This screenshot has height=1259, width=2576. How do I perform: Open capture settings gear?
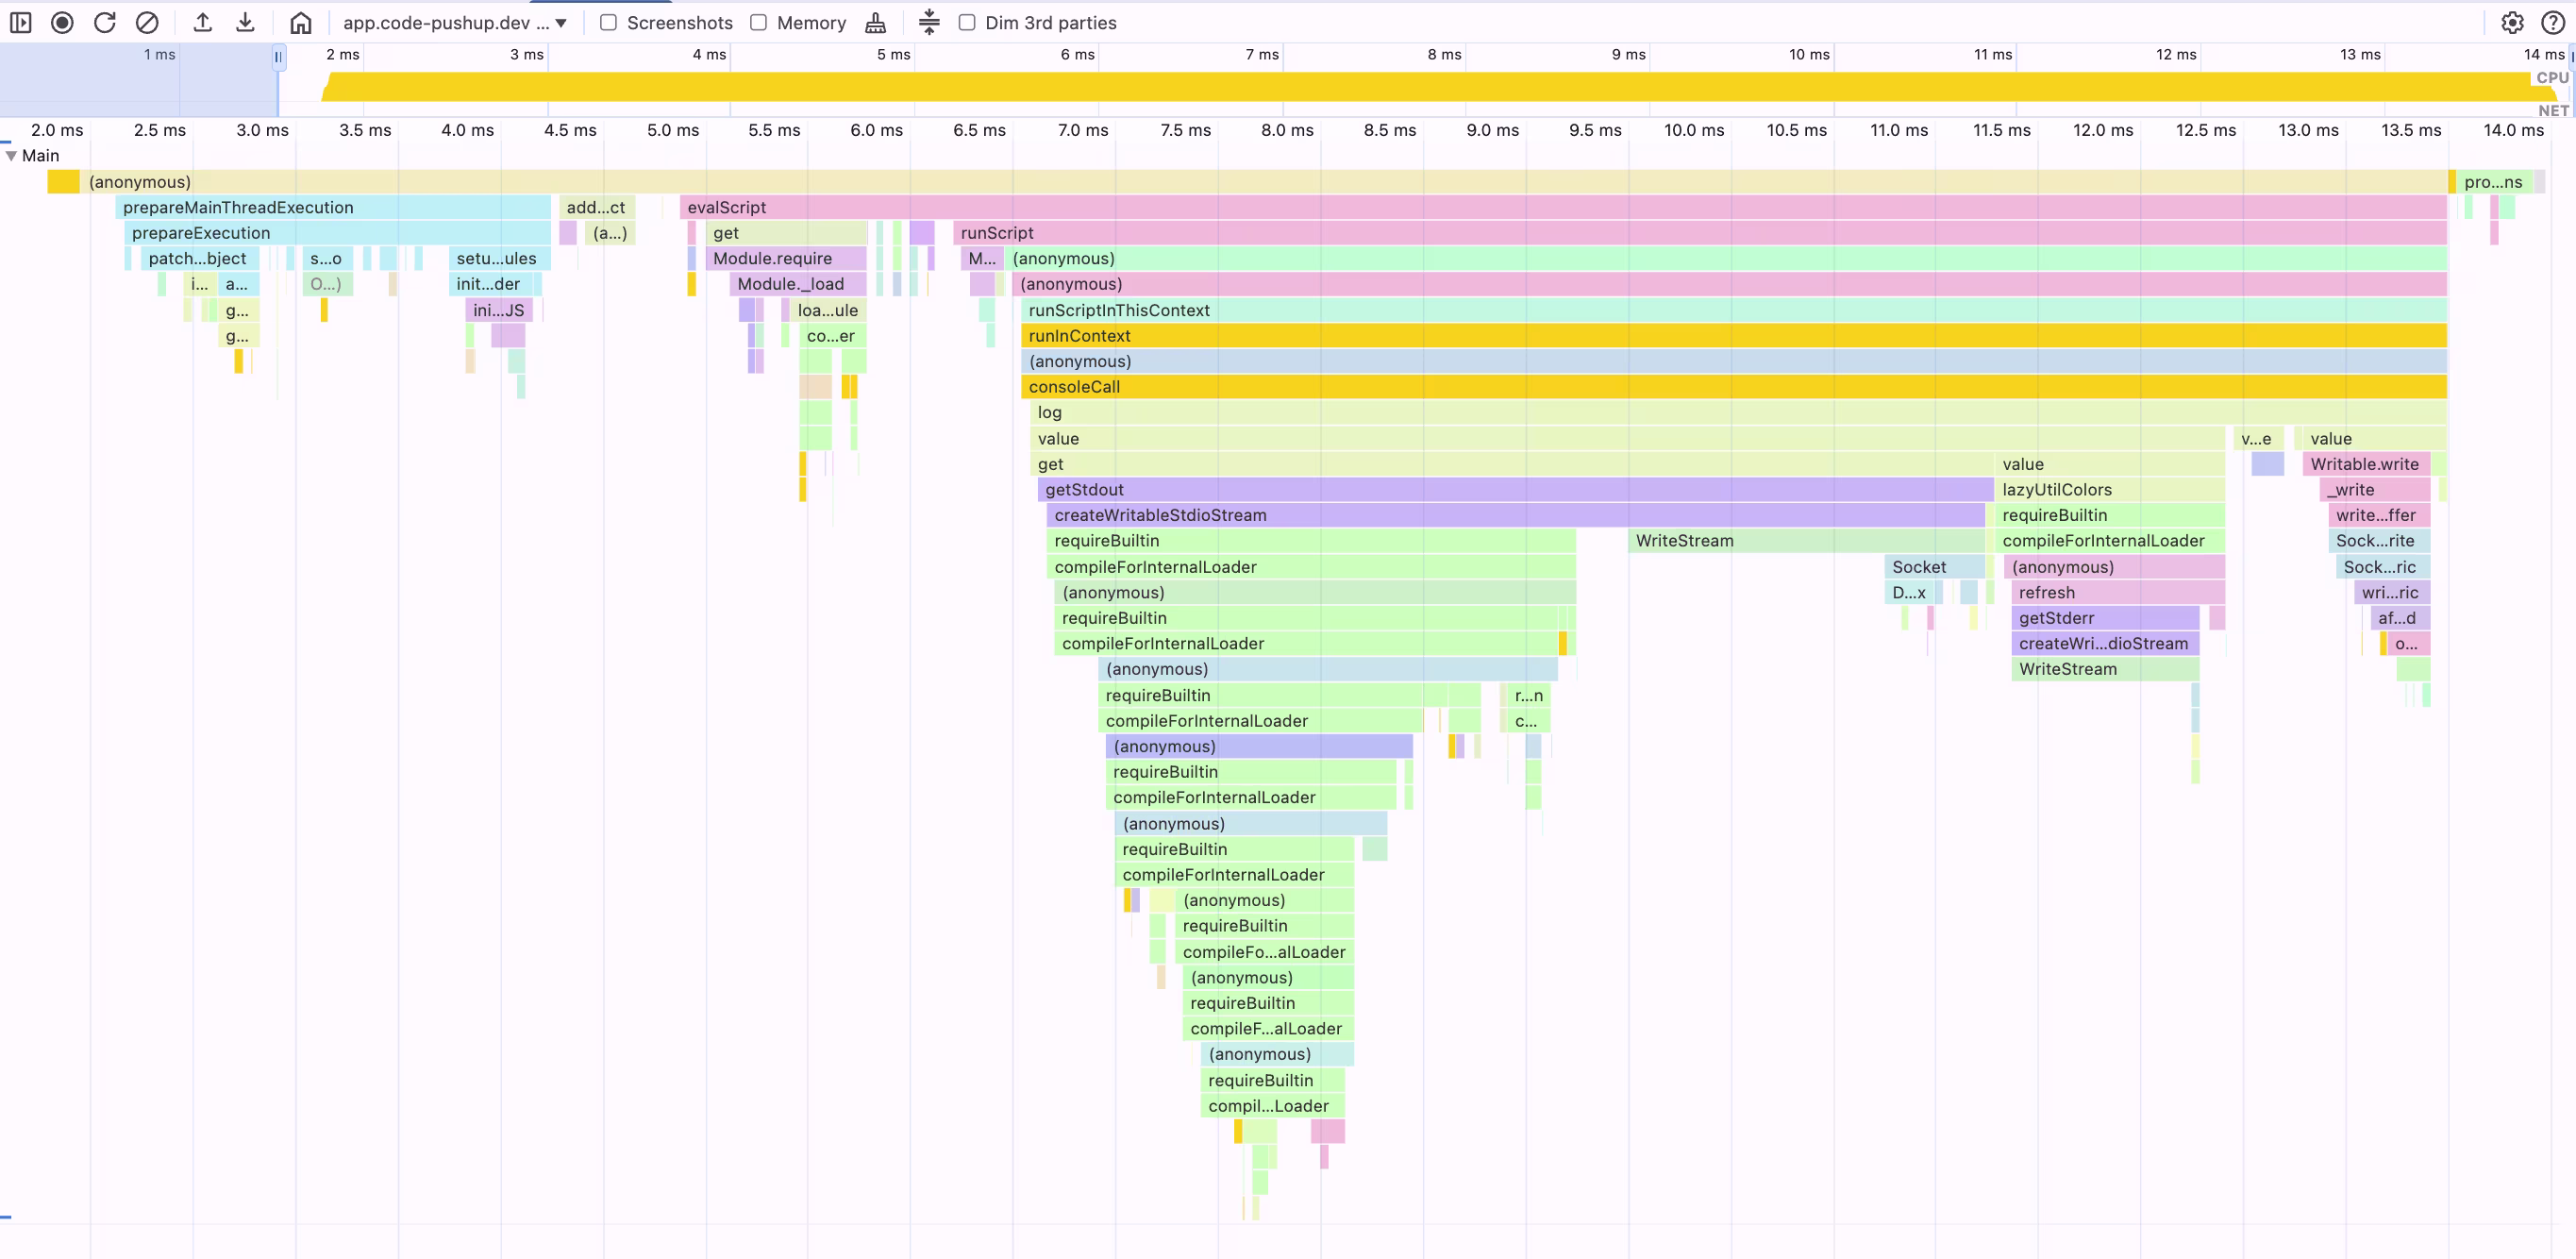pos(2512,22)
